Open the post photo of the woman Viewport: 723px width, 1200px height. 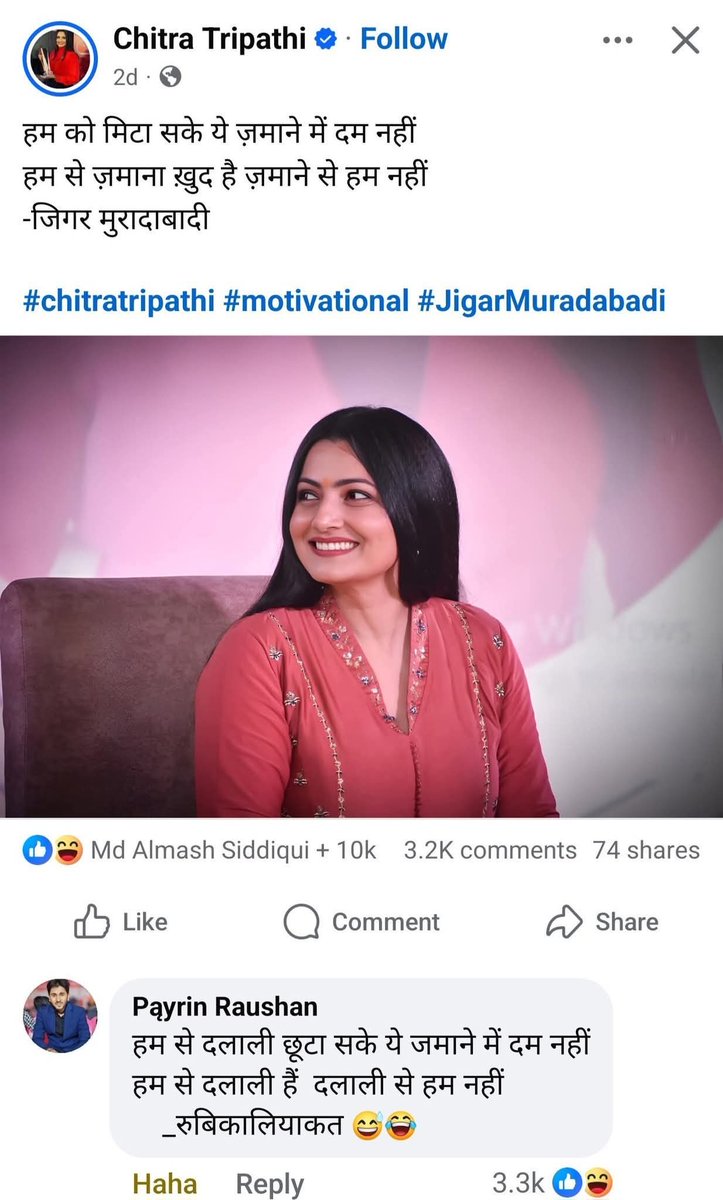click(x=361, y=577)
